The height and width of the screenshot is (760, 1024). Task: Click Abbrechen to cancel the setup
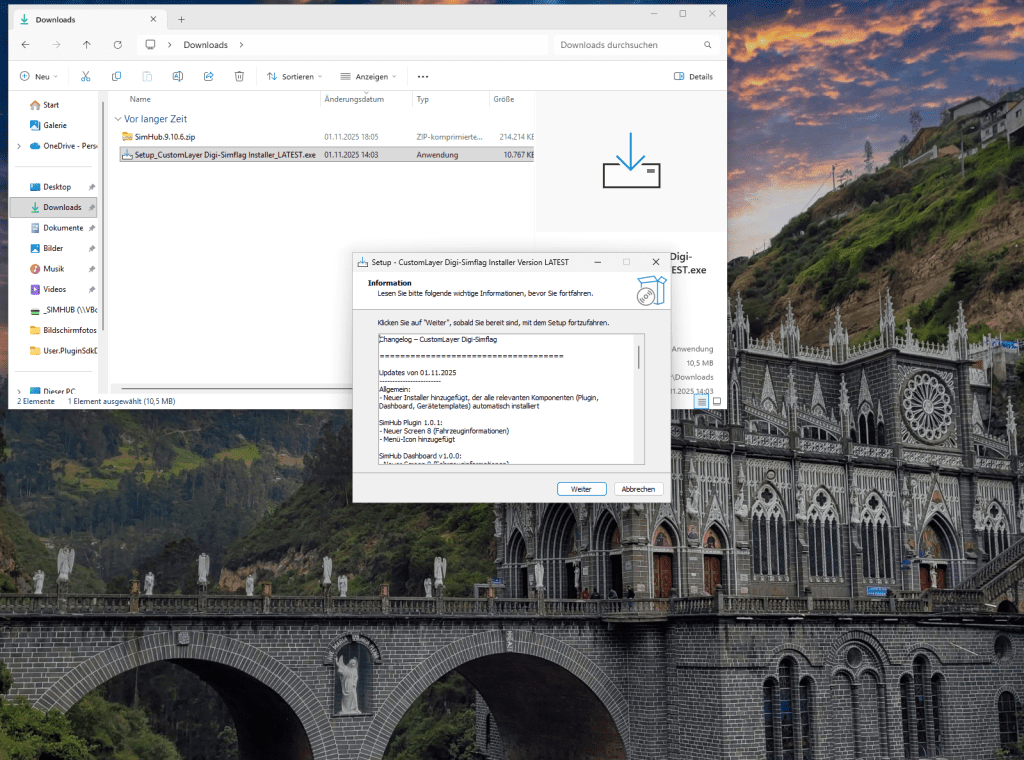pos(638,489)
